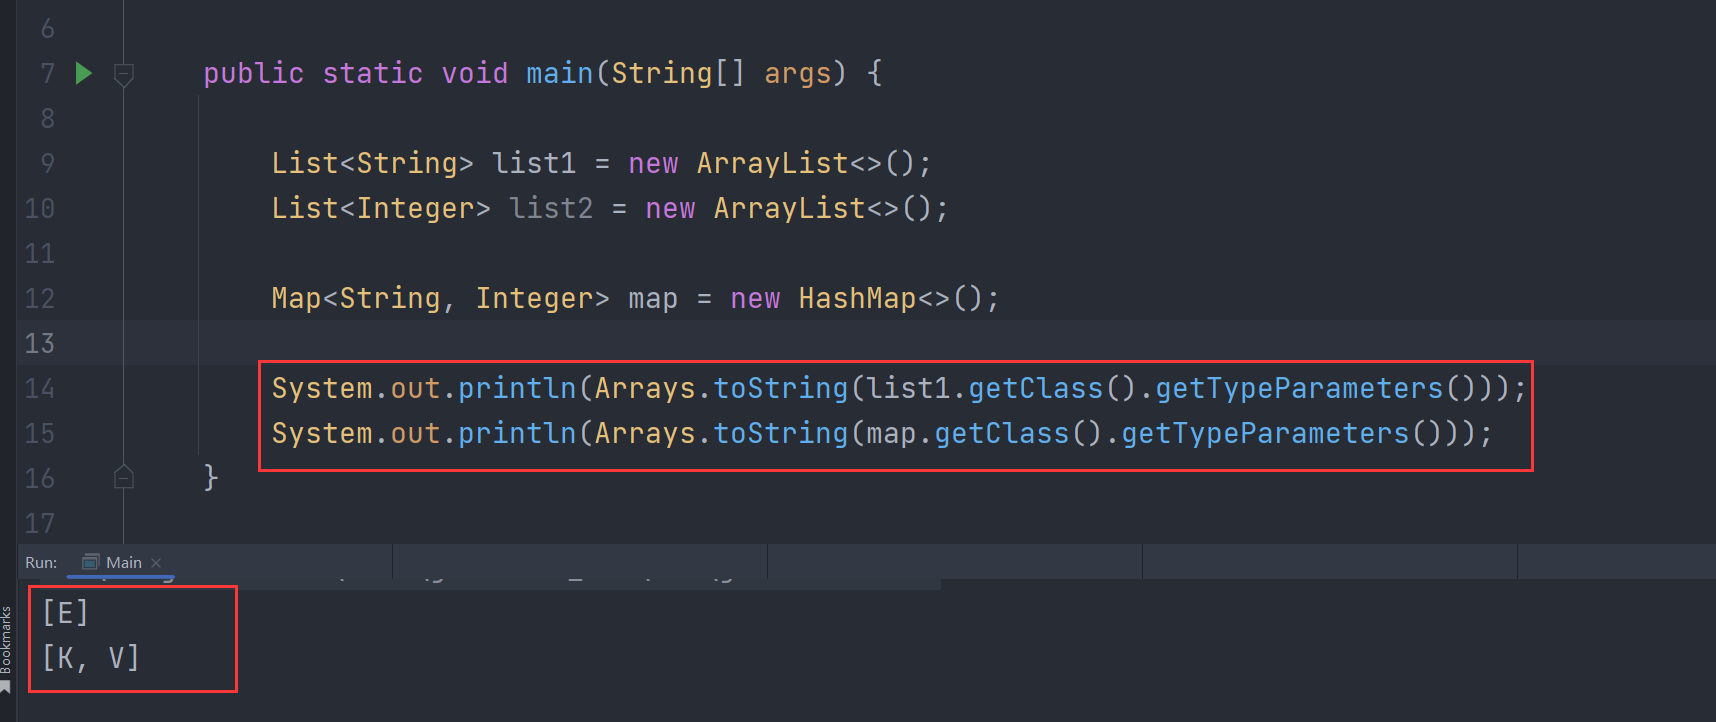Click 'new ArrayList<>()' on line 9
The image size is (1716, 722).
coord(780,163)
